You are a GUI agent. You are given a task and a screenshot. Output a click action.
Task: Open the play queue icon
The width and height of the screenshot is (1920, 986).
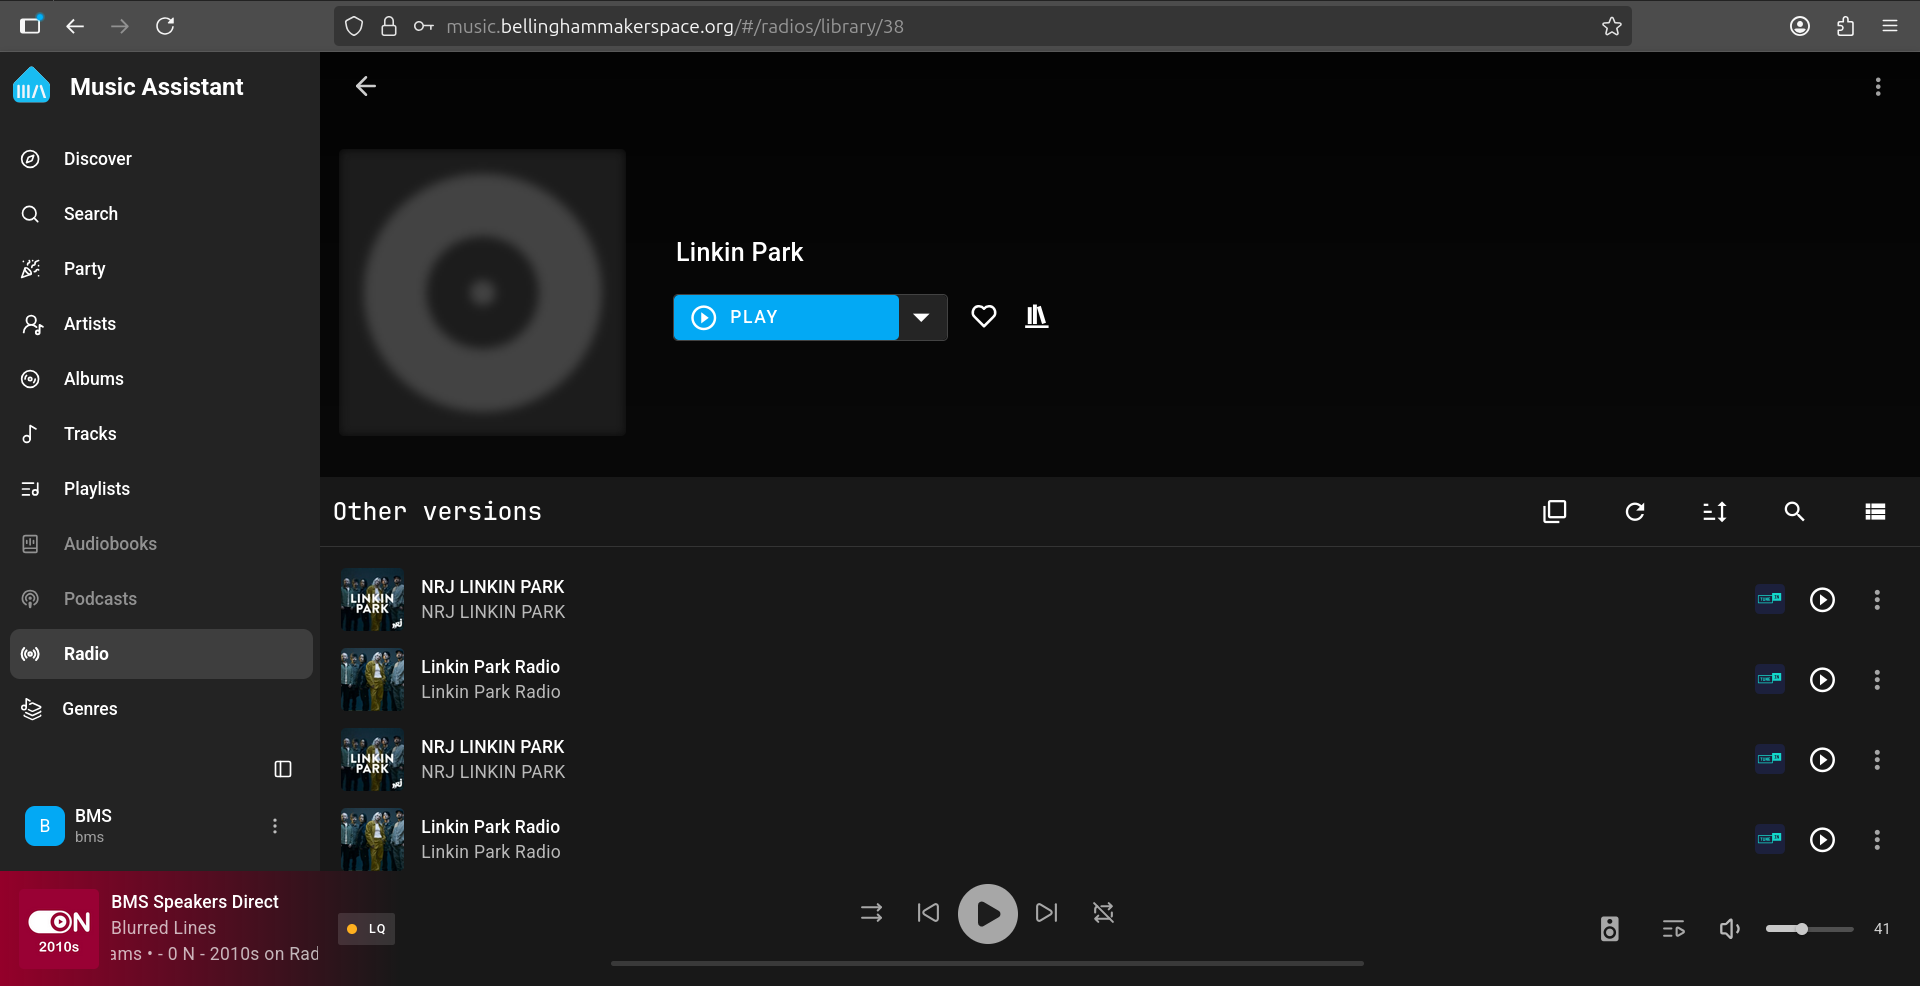click(x=1674, y=929)
